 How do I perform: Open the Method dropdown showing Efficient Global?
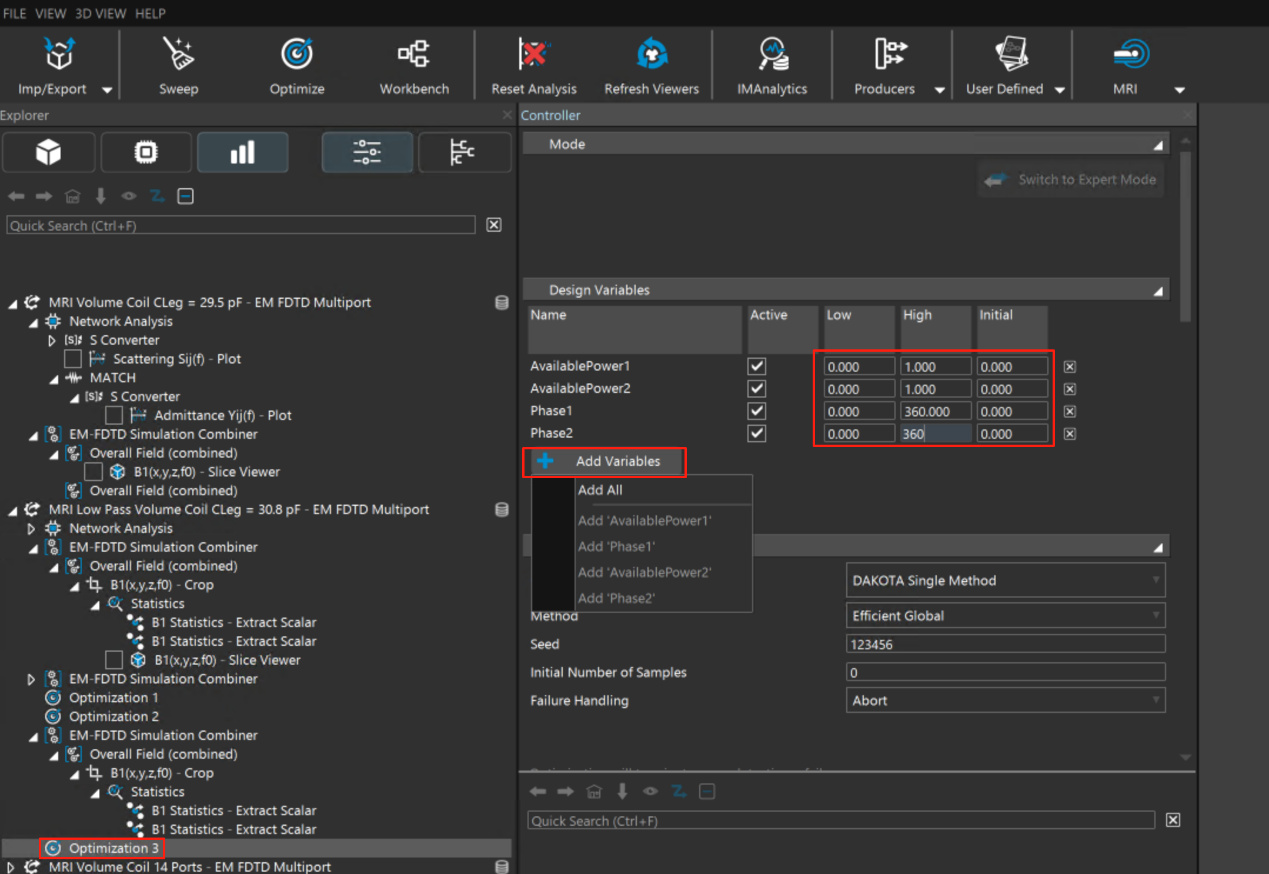coord(1005,616)
